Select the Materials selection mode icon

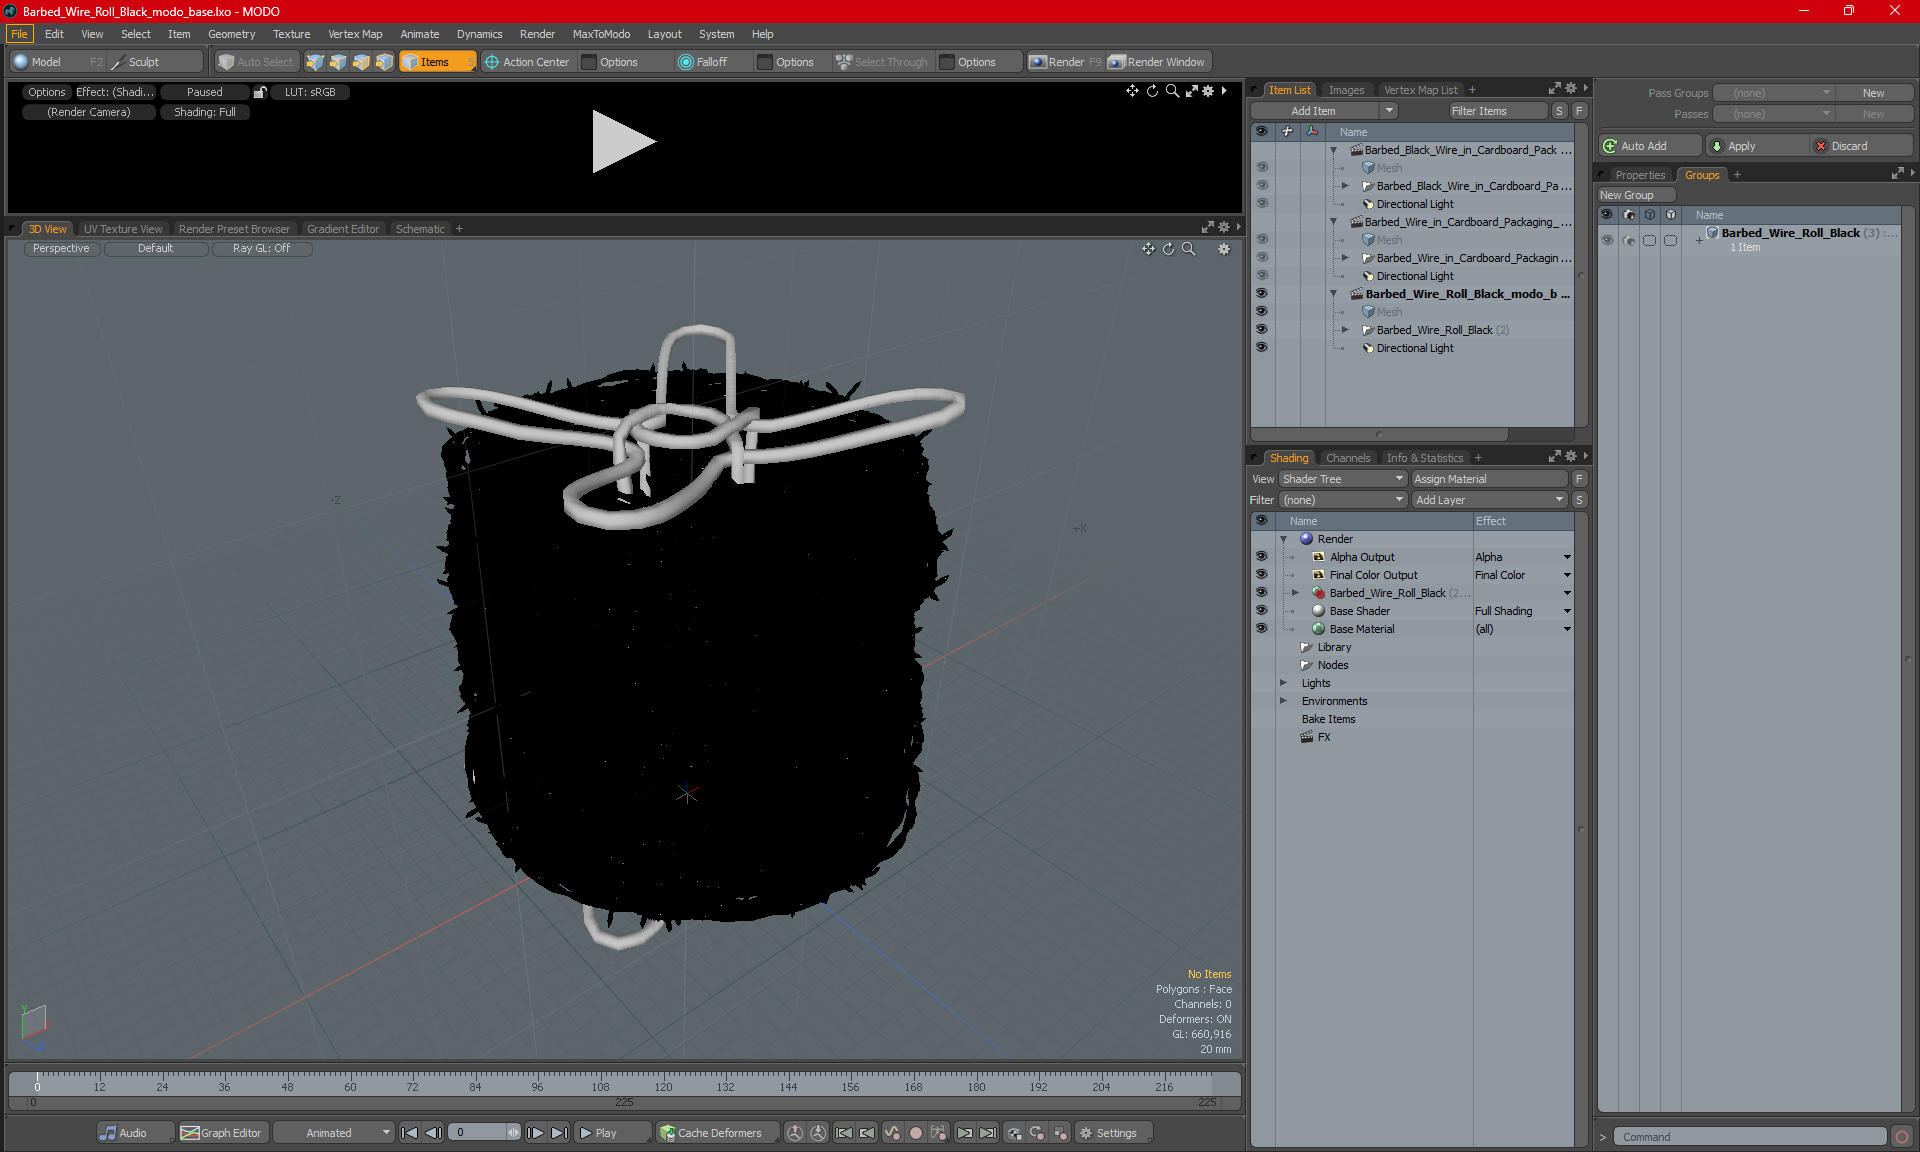coord(384,62)
